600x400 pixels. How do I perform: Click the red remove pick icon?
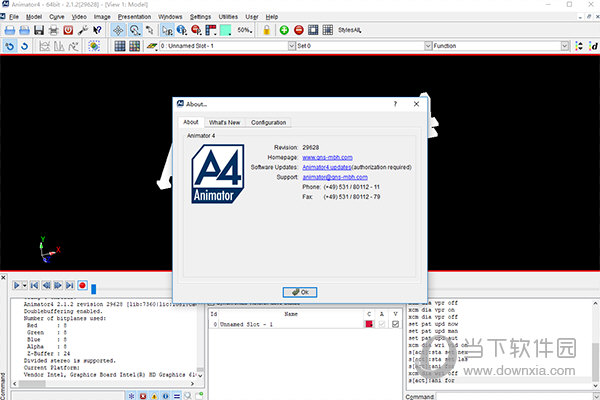pyautogui.click(x=196, y=30)
